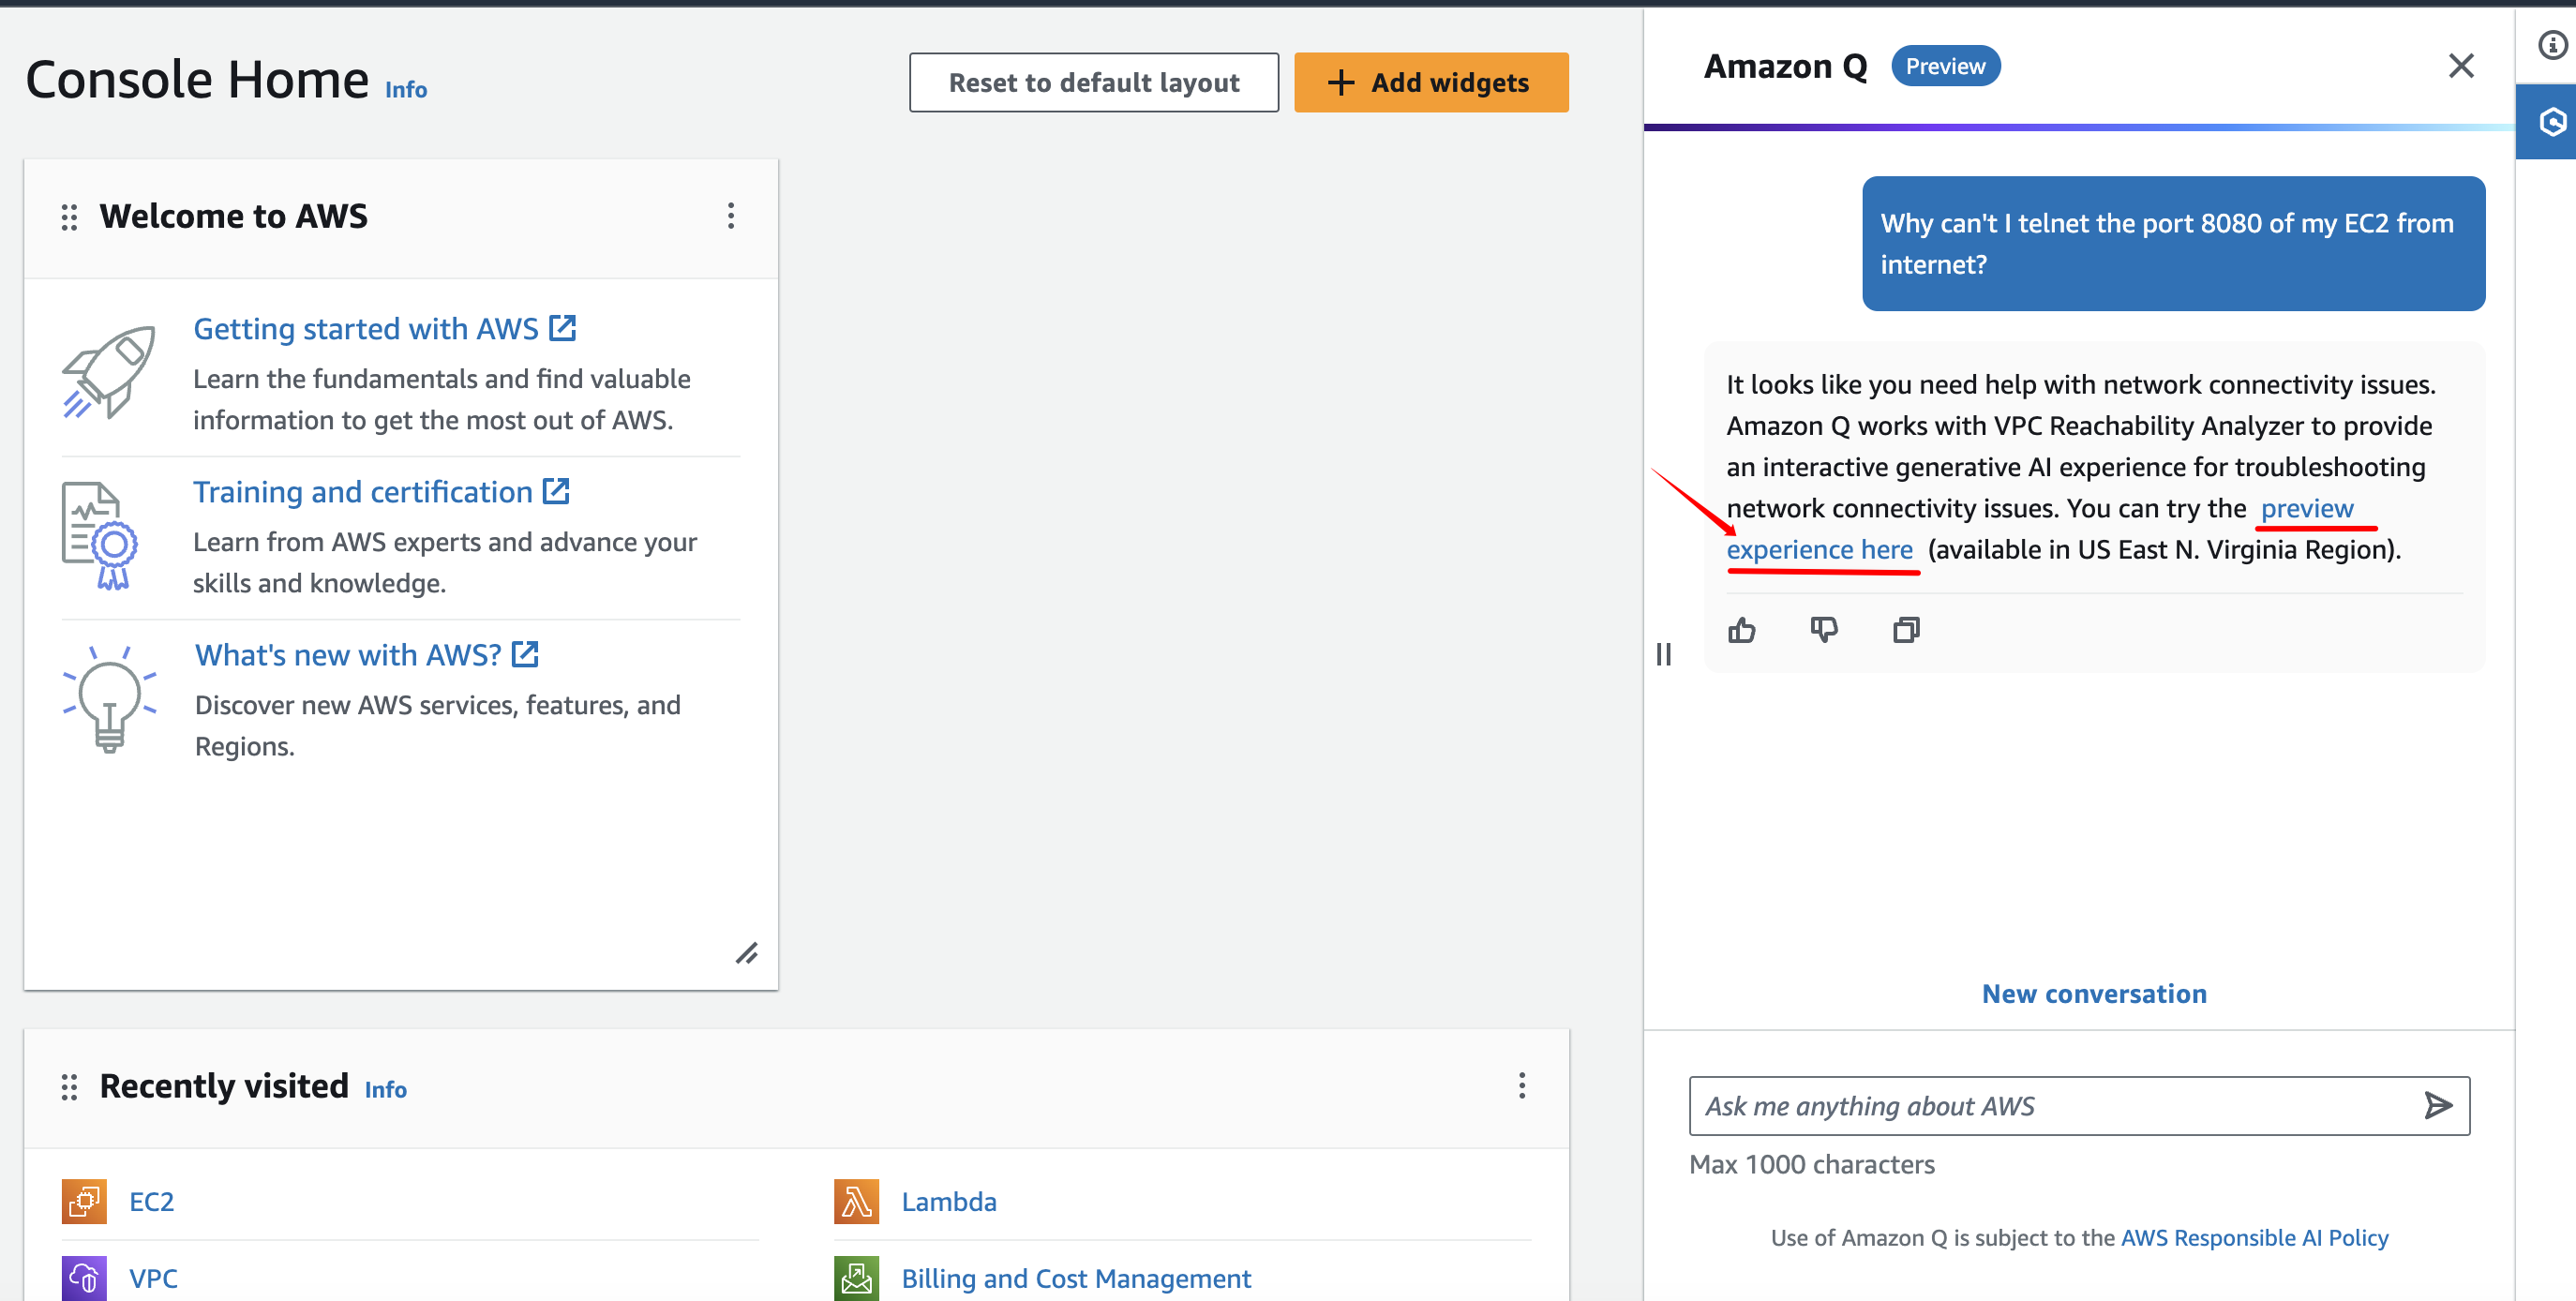Click the panel resize handle beside chat
Viewport: 2576px width, 1301px height.
[x=1663, y=654]
